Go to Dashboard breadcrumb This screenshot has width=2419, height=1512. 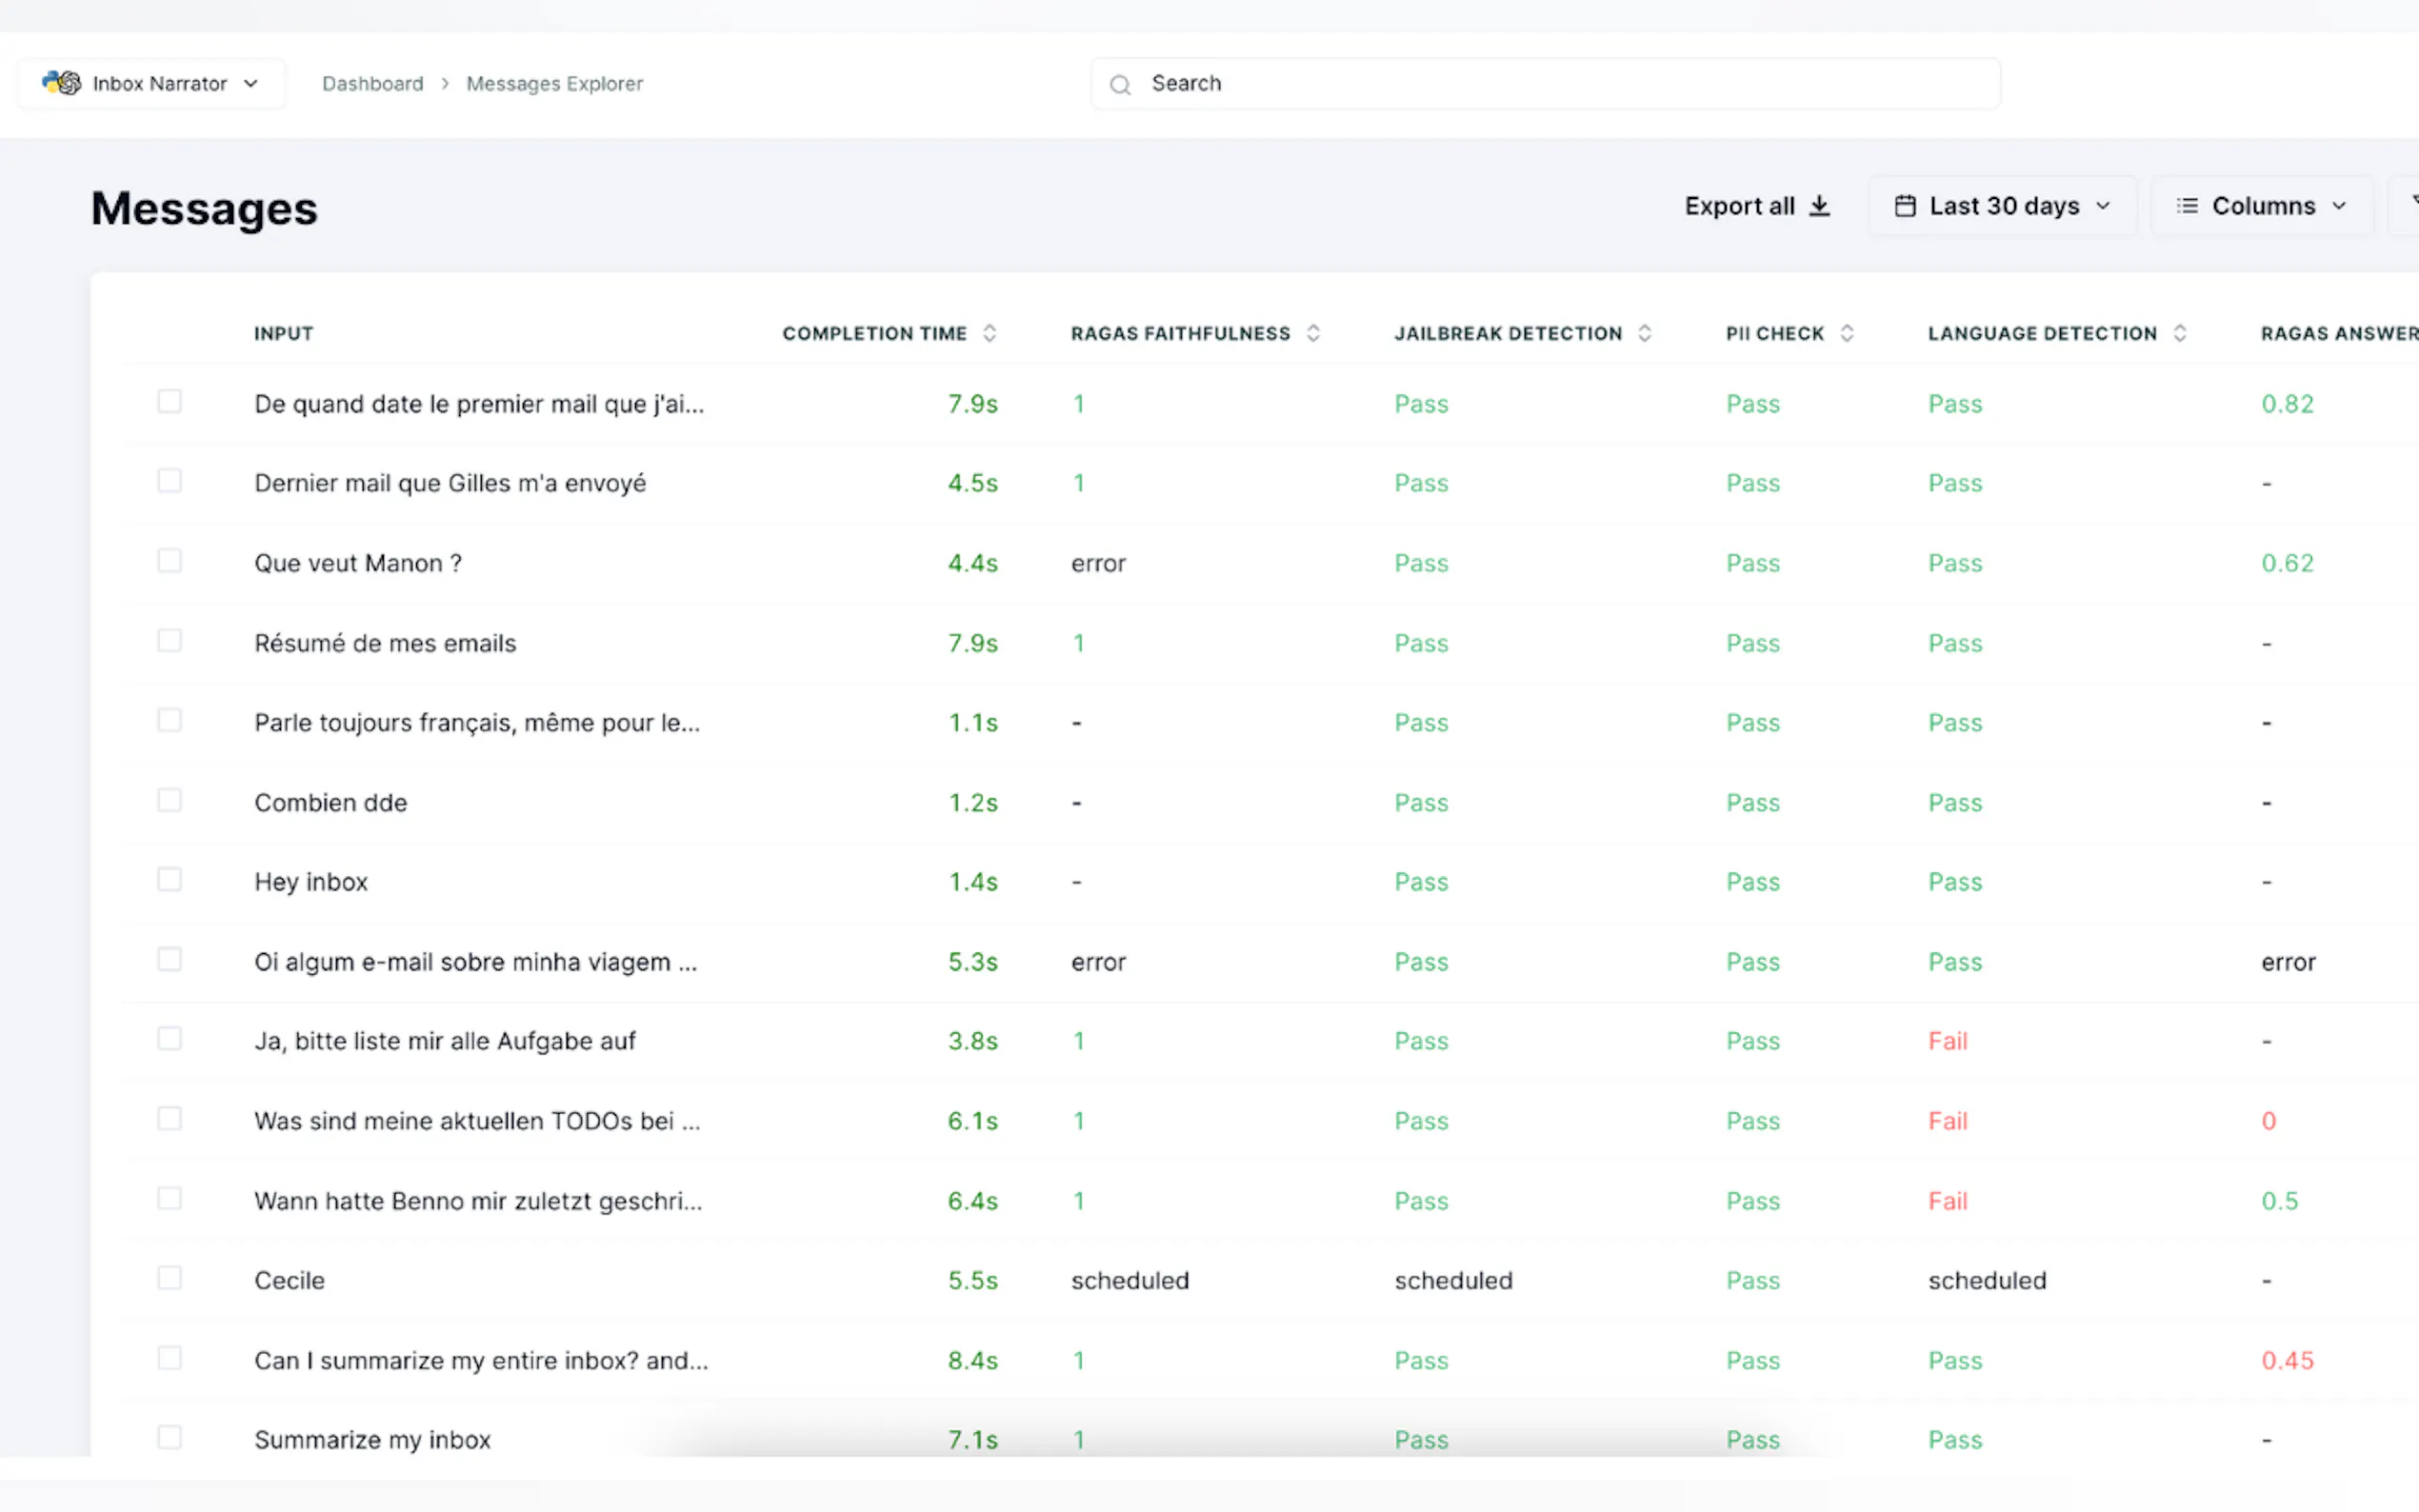tap(372, 84)
